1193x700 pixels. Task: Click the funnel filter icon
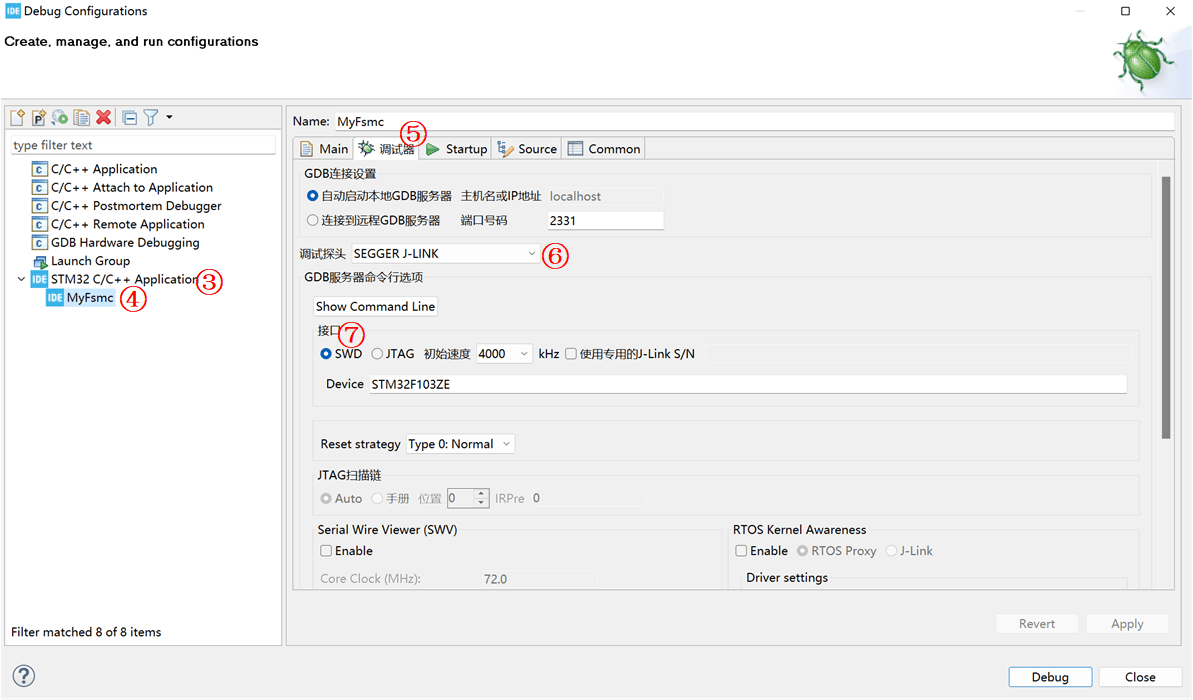click(151, 118)
